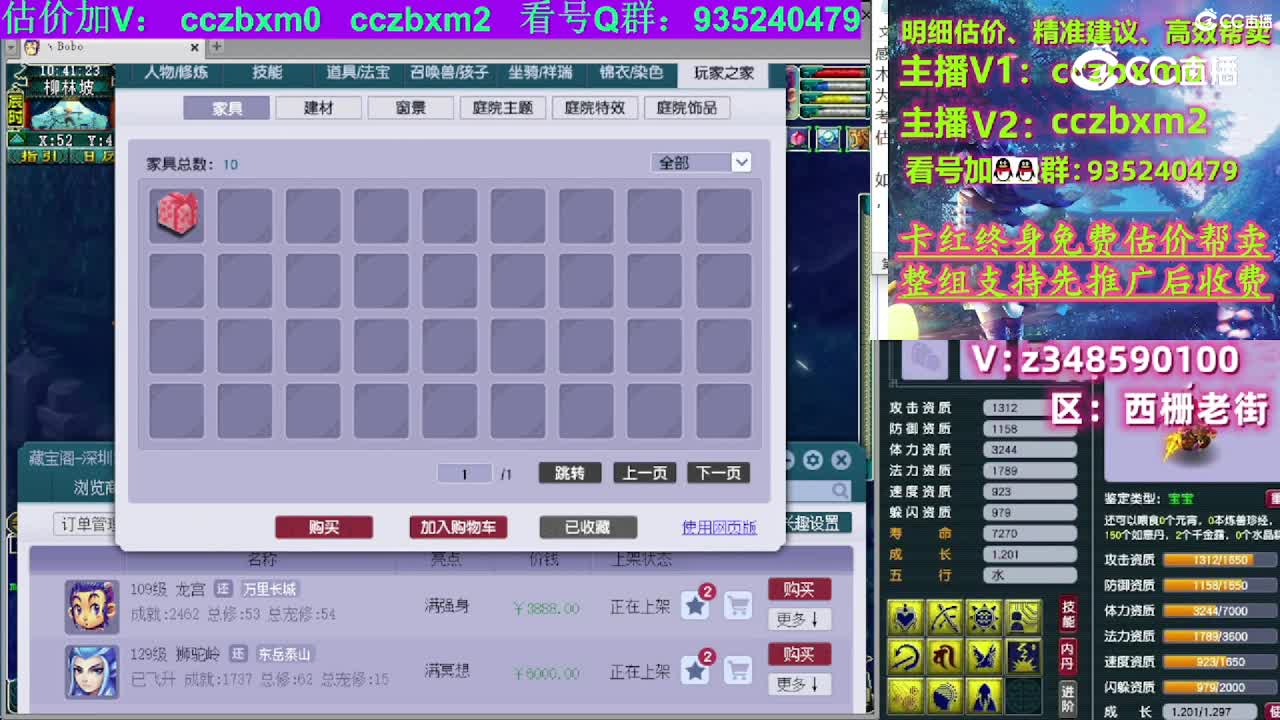Open 藏宝阁 settings gear icon
1280x720 pixels.
point(813,460)
